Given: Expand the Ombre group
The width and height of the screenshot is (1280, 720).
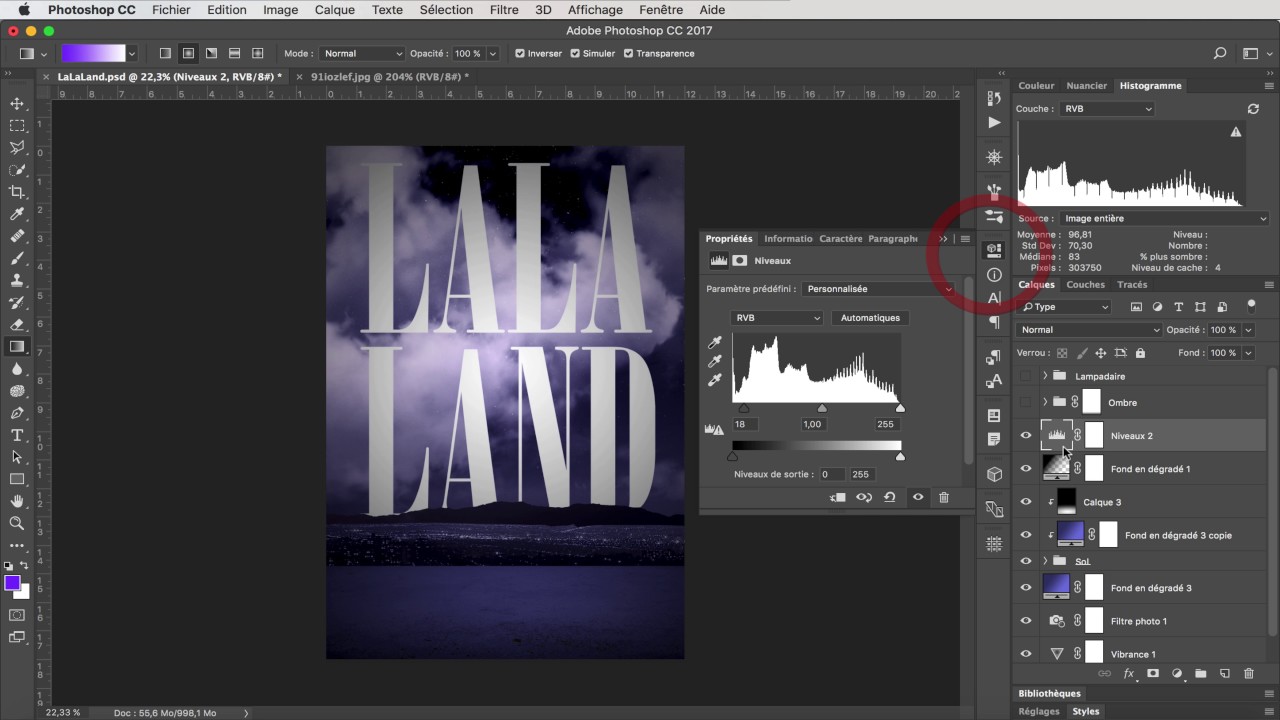Looking at the screenshot, I should [1045, 402].
